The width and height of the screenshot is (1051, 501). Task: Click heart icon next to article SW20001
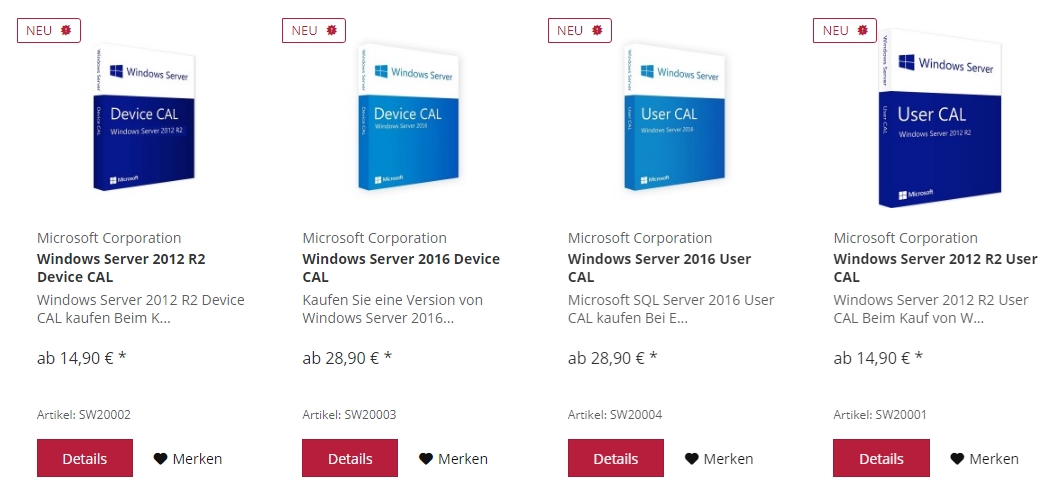point(956,459)
